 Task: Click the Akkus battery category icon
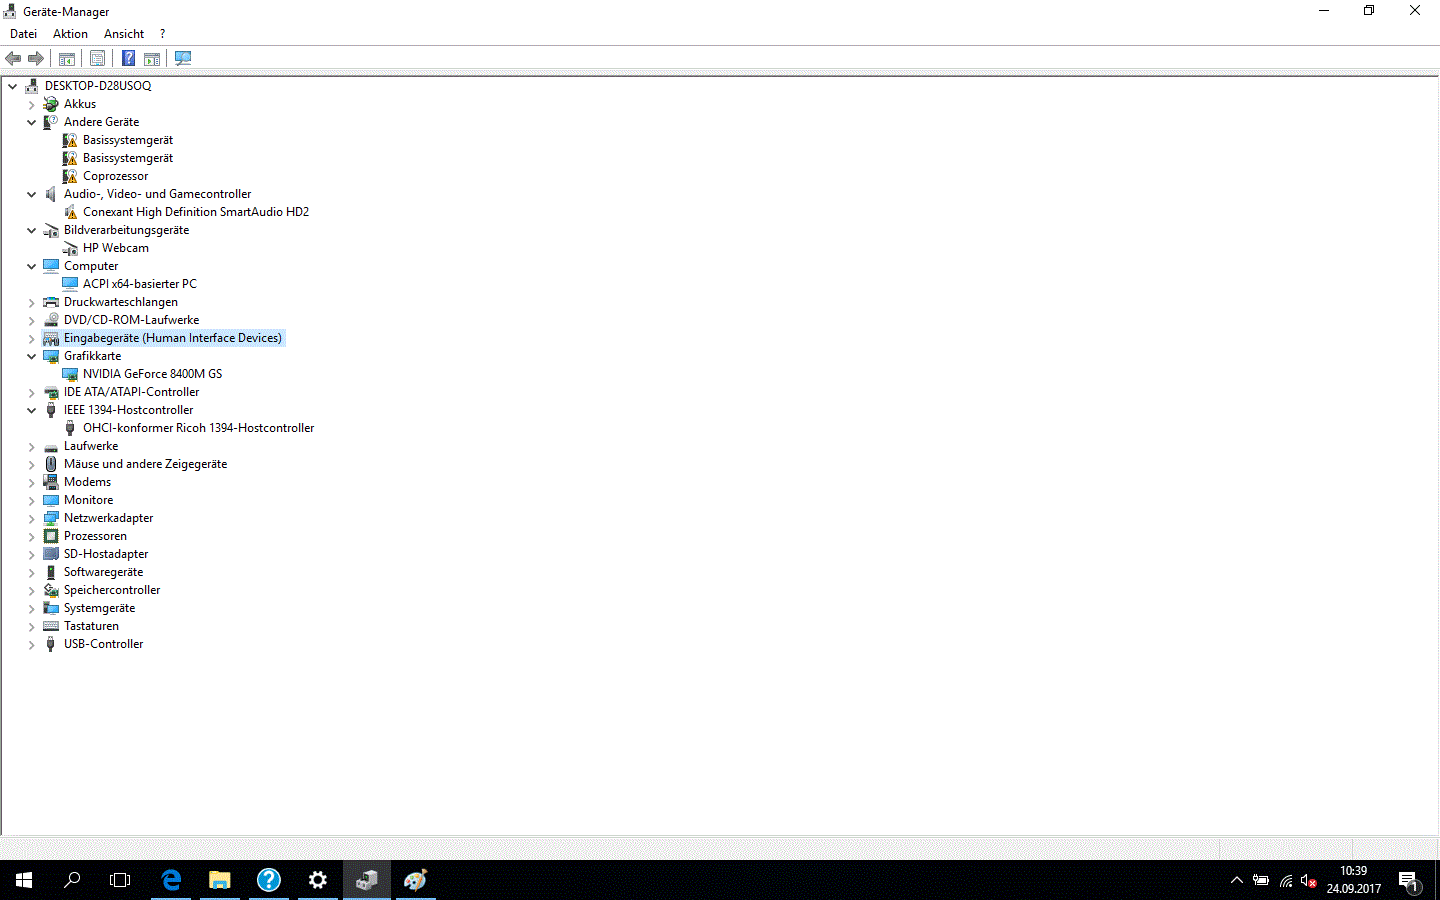tap(51, 104)
